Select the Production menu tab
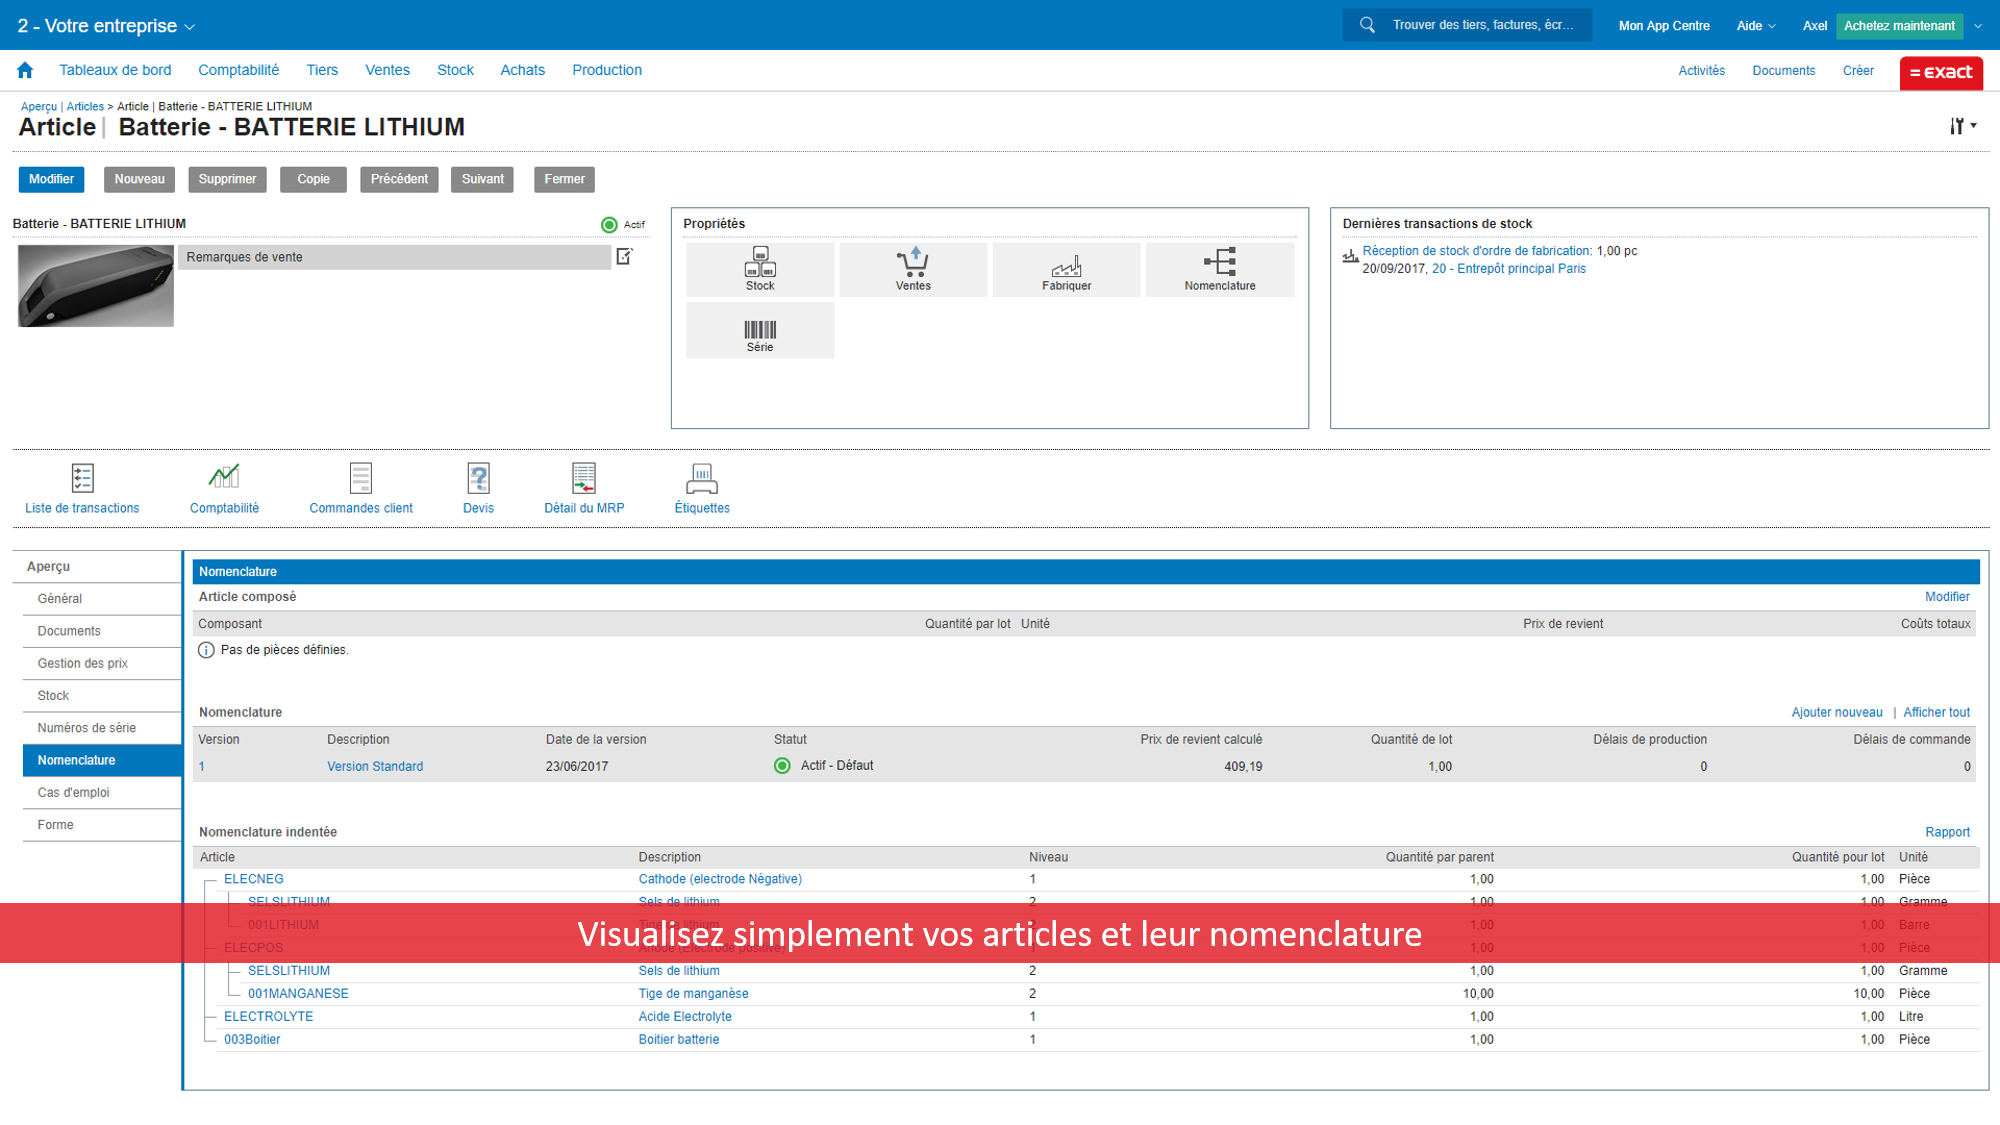This screenshot has width=2000, height=1125. [607, 69]
